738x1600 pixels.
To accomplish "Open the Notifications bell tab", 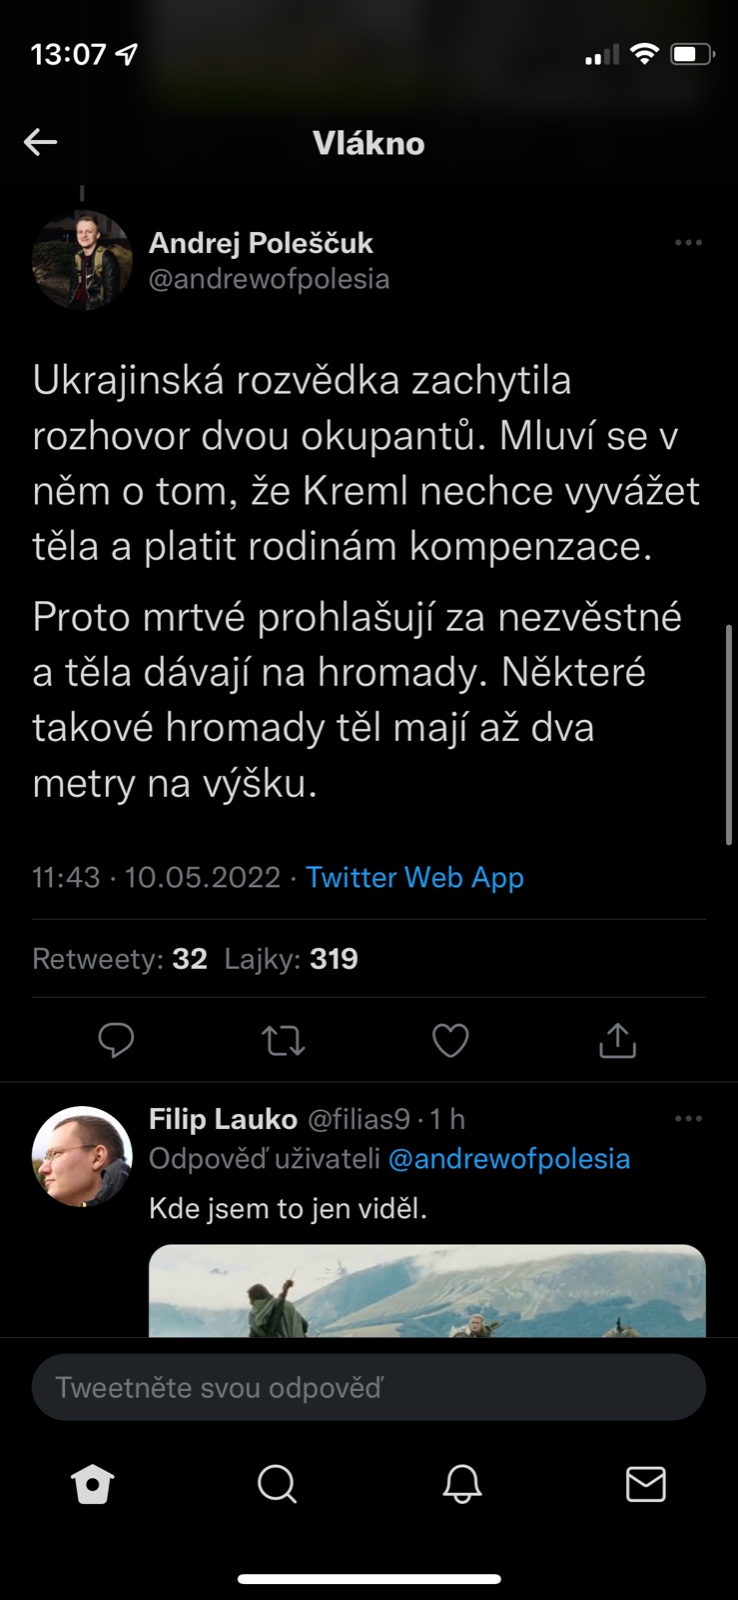I will point(462,1485).
